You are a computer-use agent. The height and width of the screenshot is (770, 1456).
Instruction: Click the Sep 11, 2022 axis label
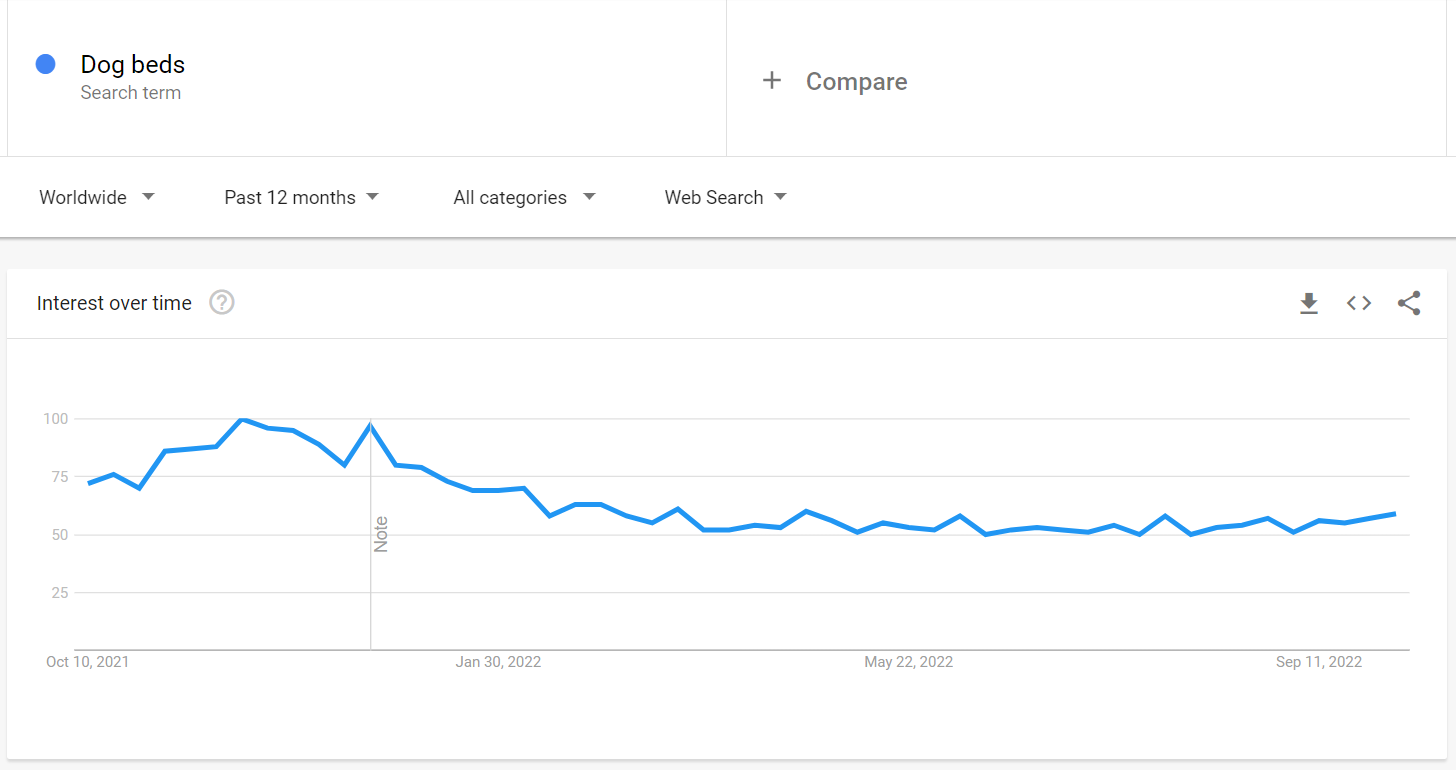pyautogui.click(x=1318, y=662)
